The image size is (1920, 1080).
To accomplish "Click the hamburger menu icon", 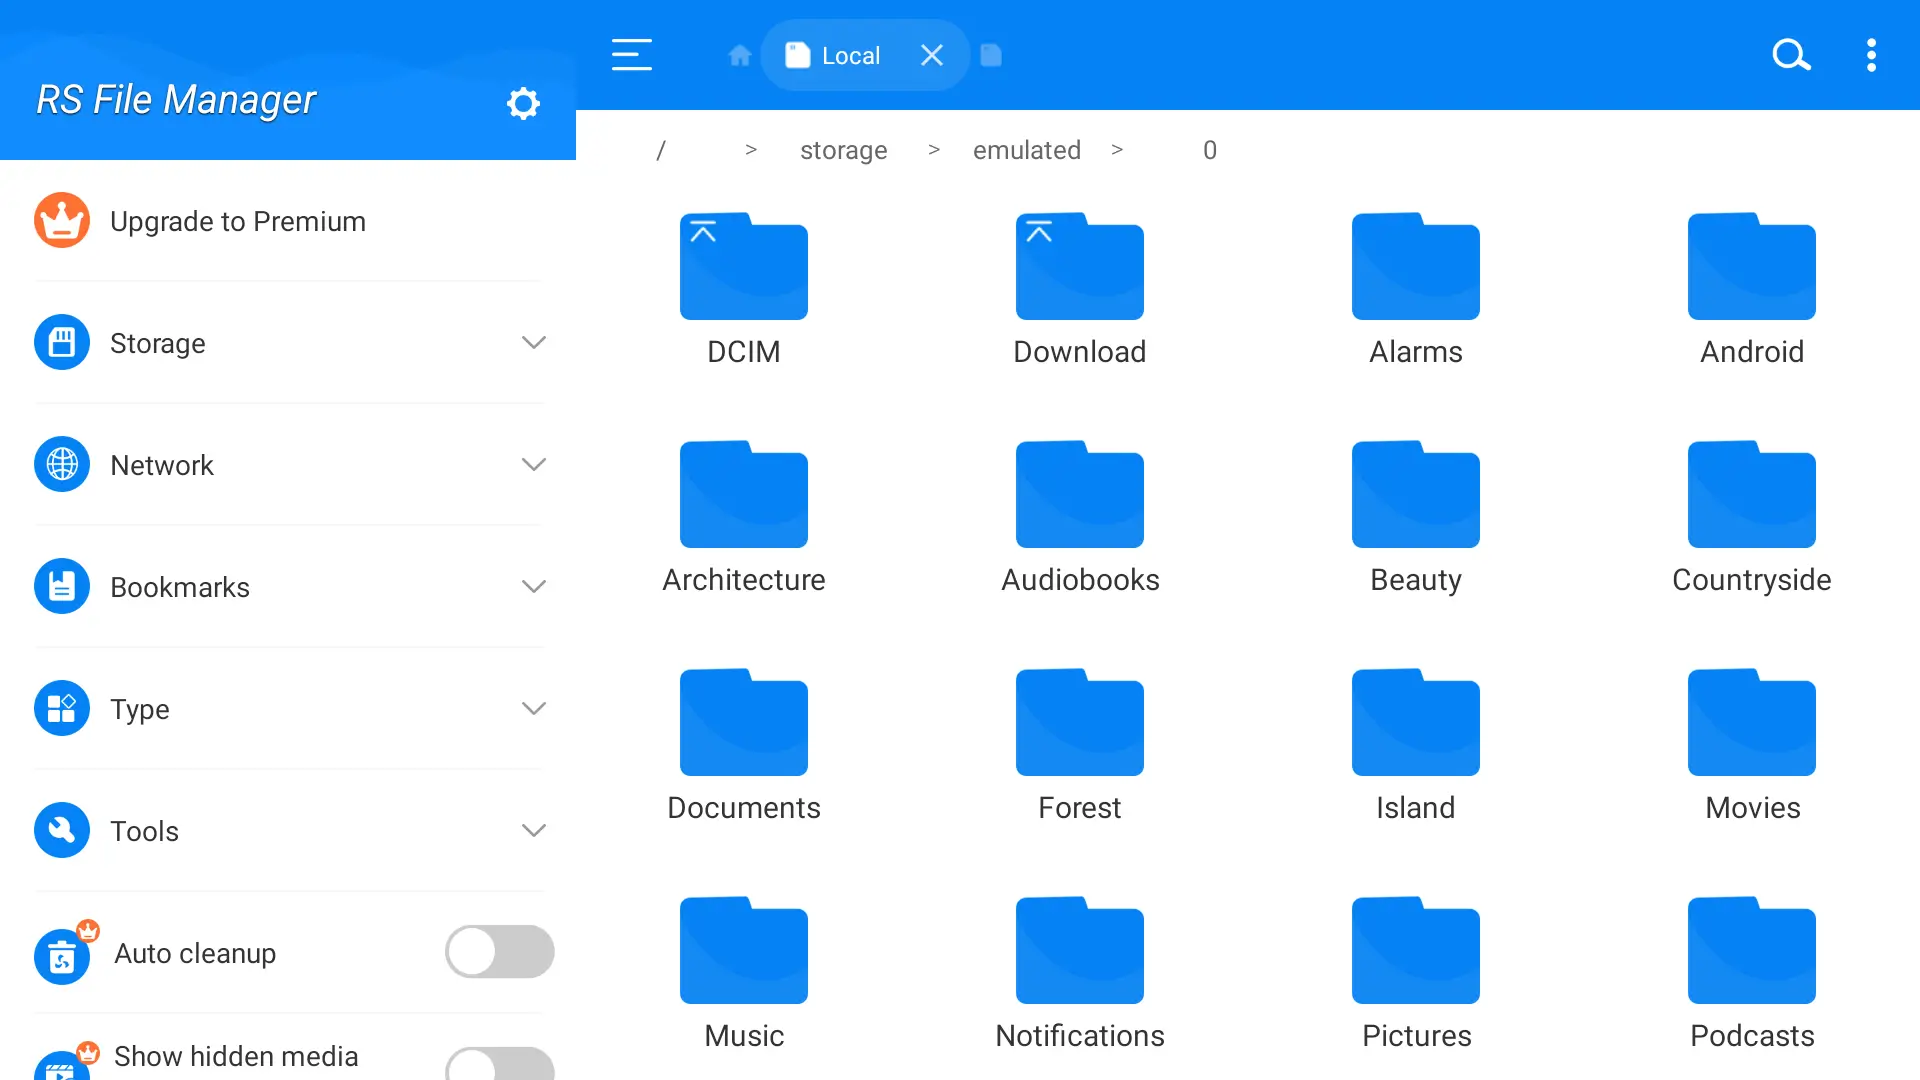I will (631, 55).
